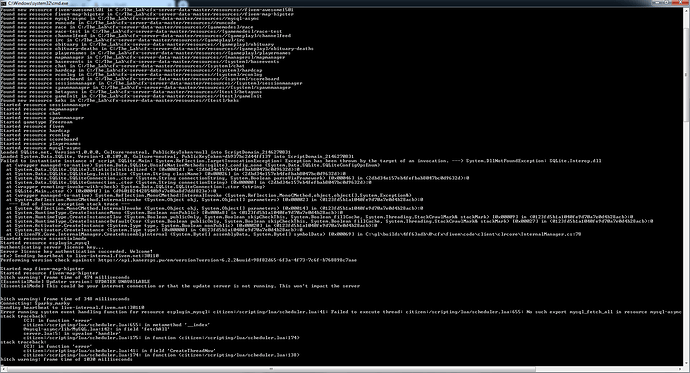Click the horizontal scrollbar left arrow
Screen dimensions: 690x373
(3, 369)
